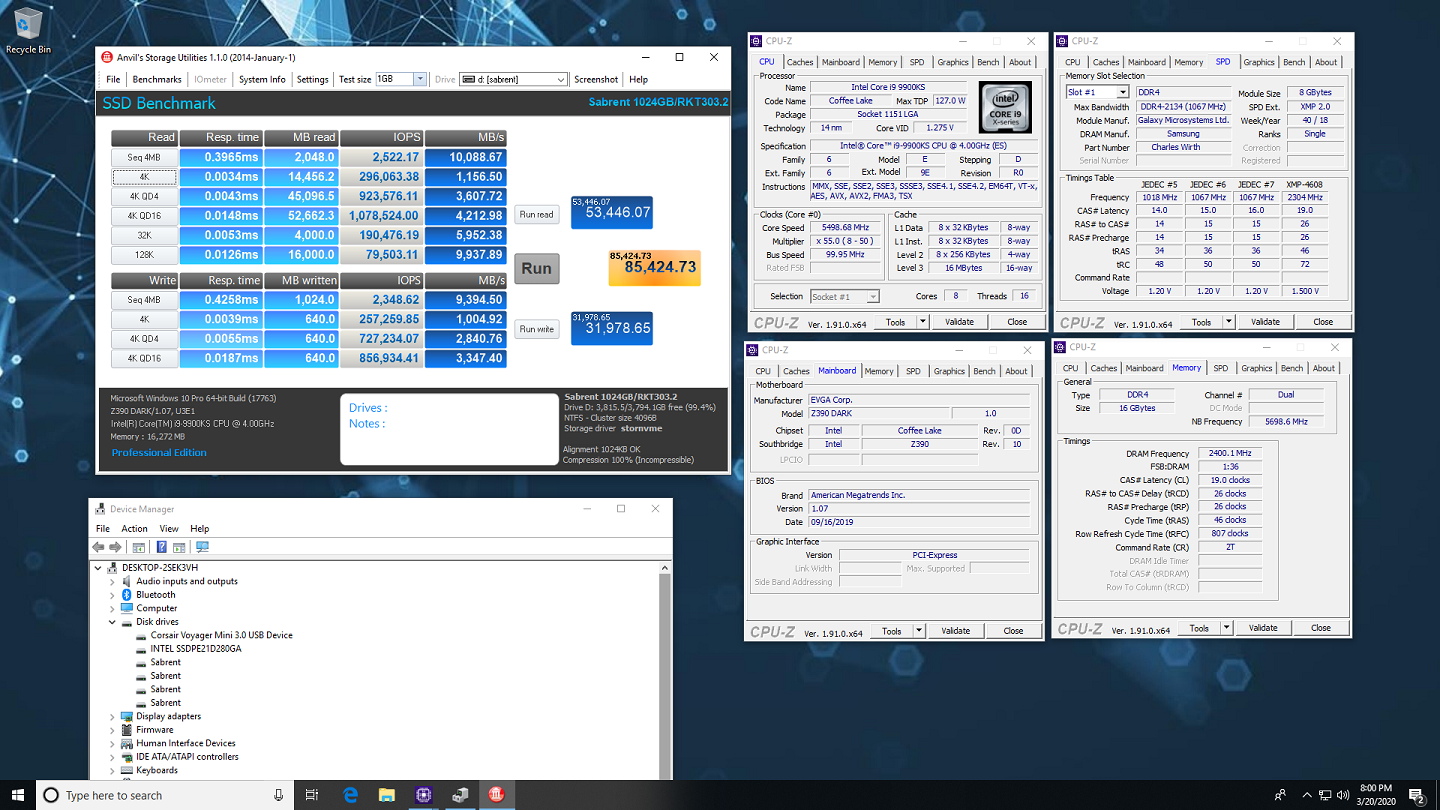Open Microsoft Edge from the taskbar
Screen dimensions: 1440x810
click(x=350, y=795)
